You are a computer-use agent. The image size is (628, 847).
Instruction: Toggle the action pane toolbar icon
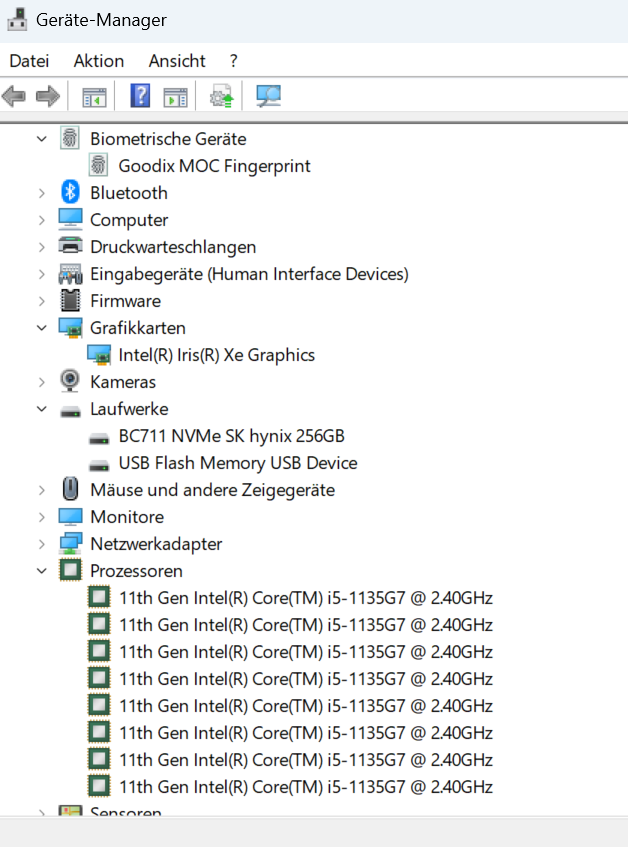[175, 97]
